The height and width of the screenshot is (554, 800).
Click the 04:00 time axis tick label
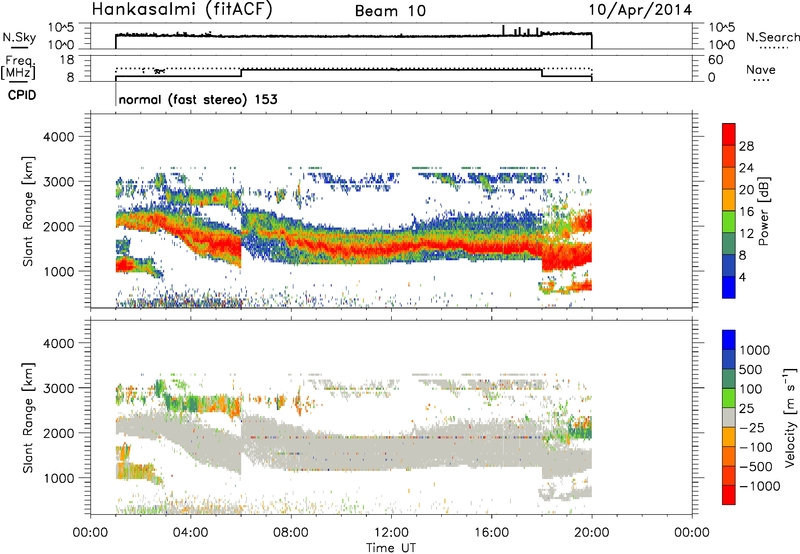tap(191, 533)
